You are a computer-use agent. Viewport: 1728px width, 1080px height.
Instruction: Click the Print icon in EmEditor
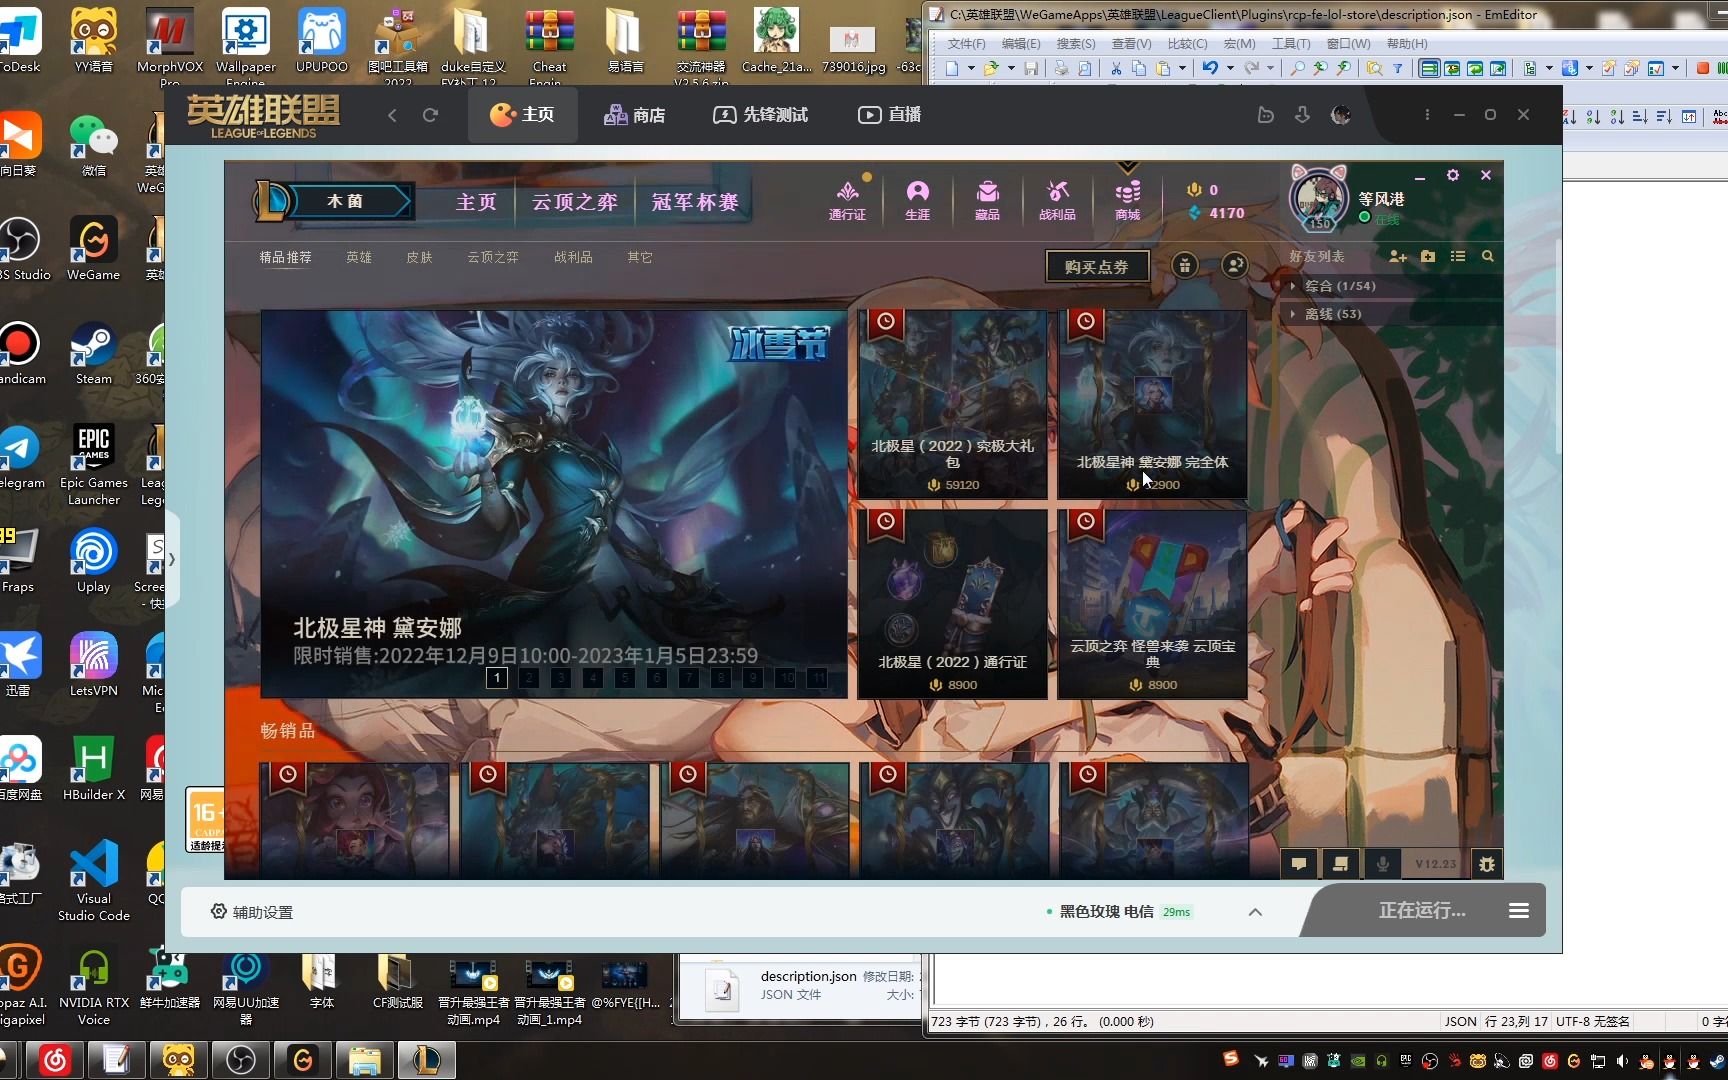tap(1061, 68)
